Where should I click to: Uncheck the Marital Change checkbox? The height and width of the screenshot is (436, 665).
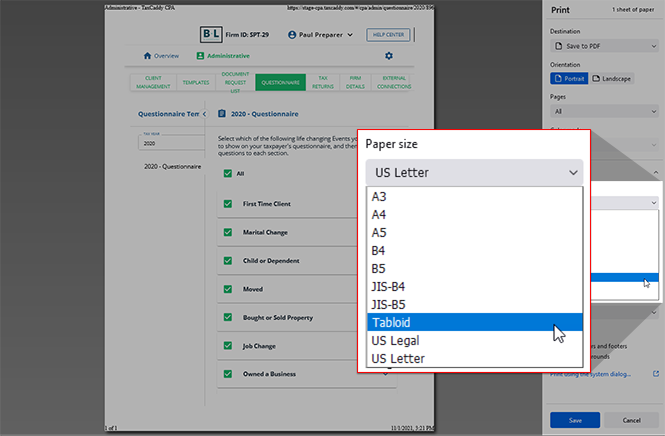click(228, 232)
